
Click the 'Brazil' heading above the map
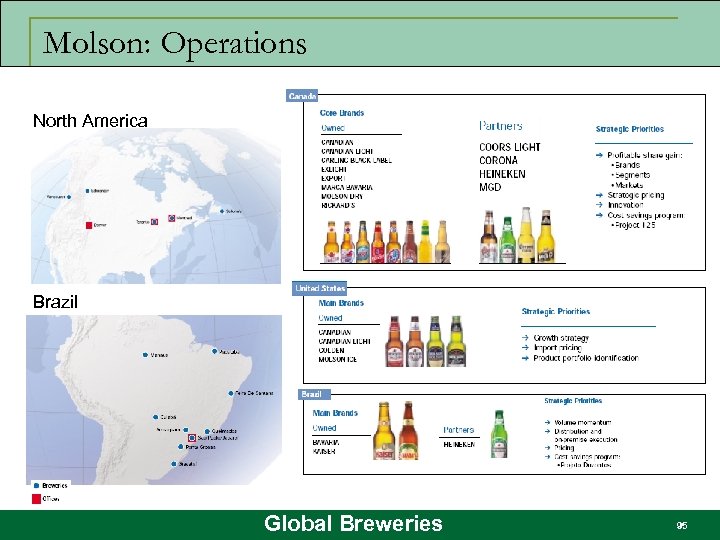(x=55, y=302)
